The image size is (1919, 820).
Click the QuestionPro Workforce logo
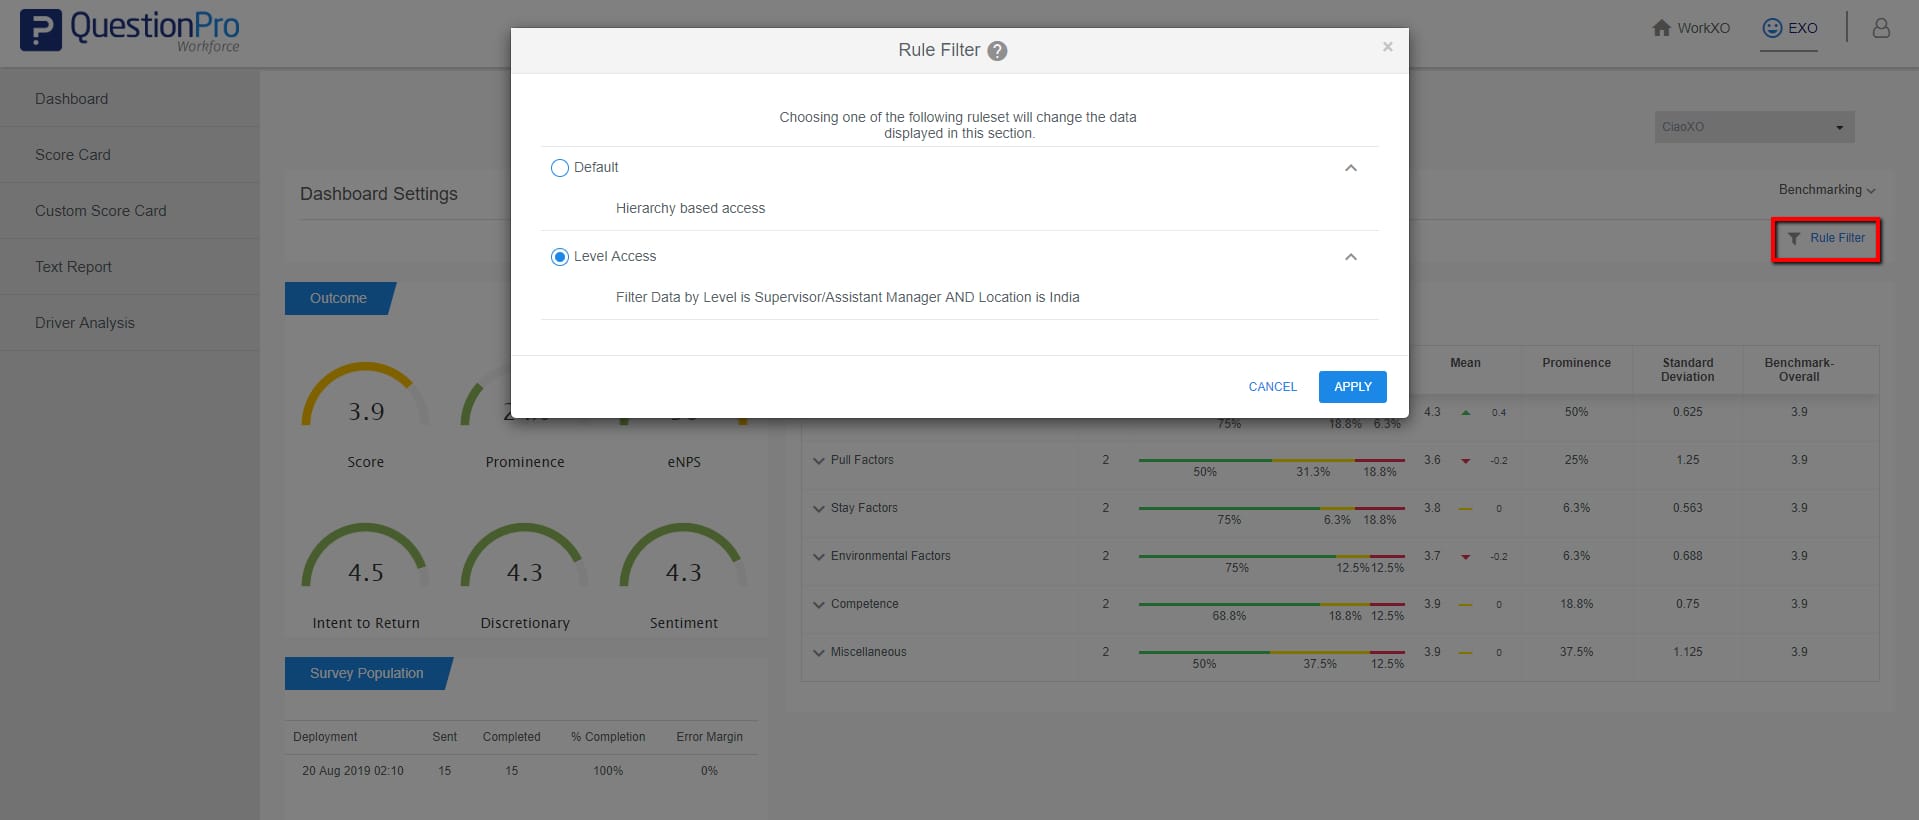coord(130,30)
